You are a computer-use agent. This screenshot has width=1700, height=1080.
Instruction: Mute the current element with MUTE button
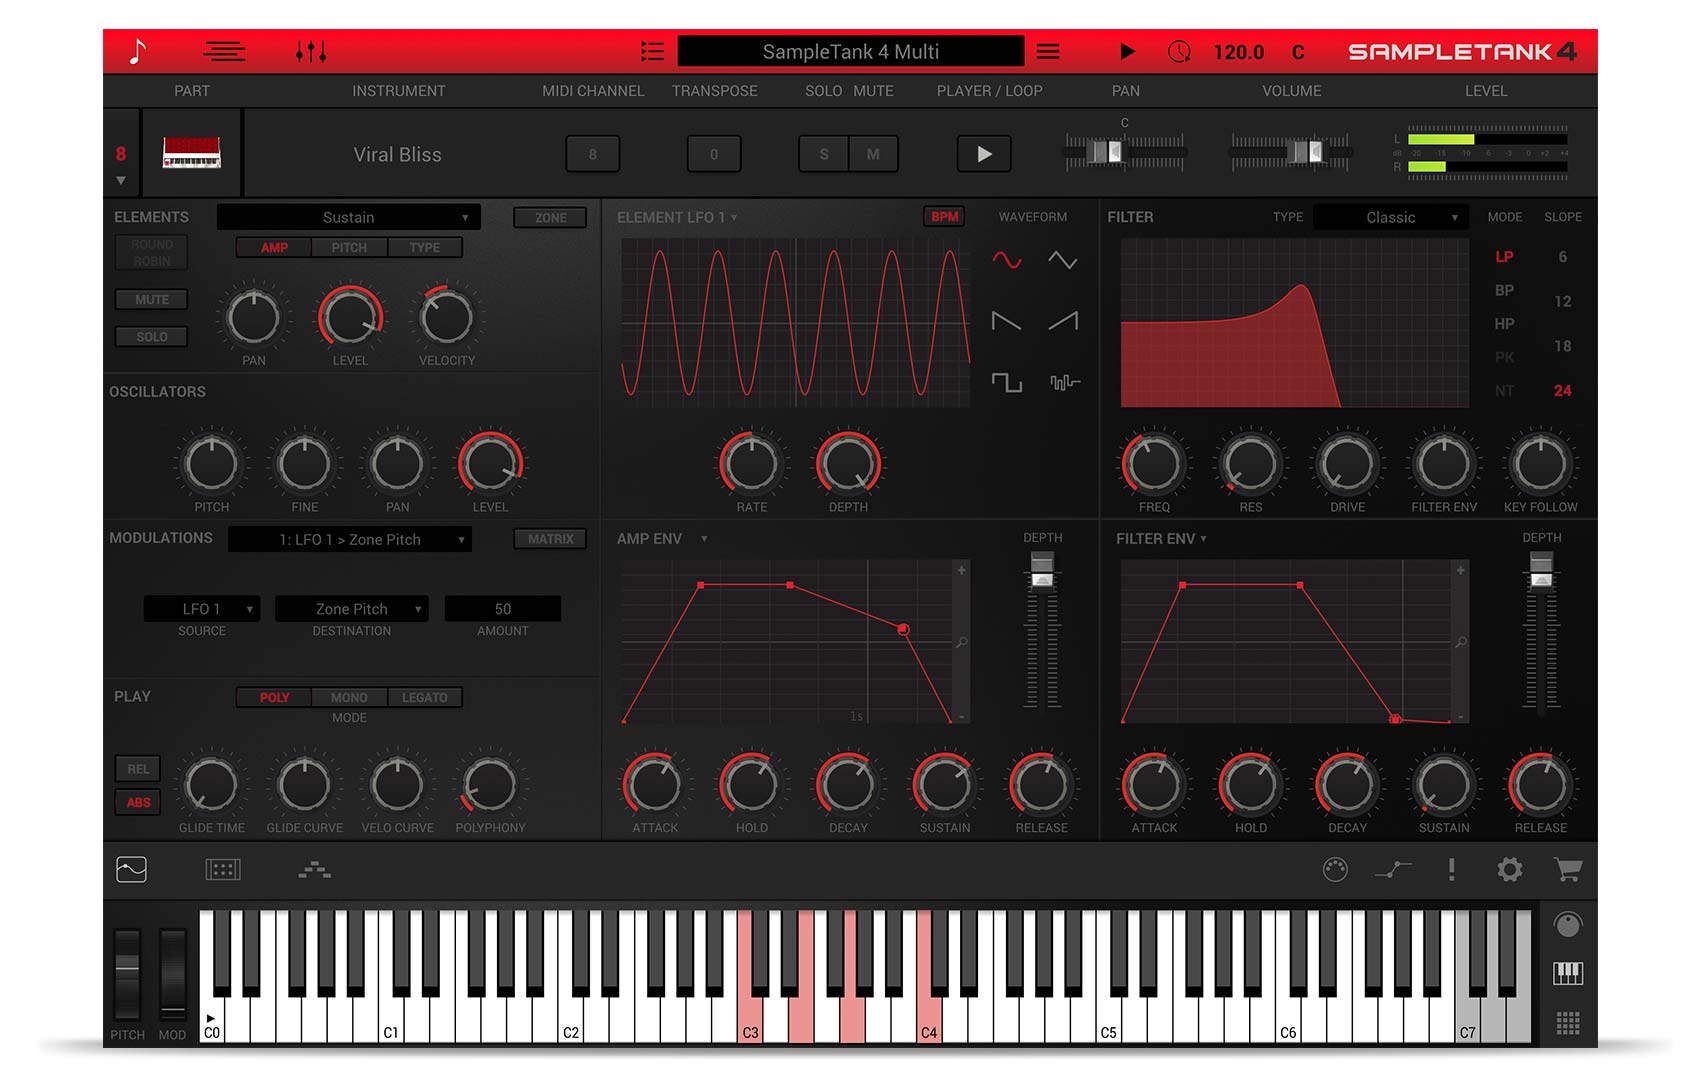click(x=150, y=299)
